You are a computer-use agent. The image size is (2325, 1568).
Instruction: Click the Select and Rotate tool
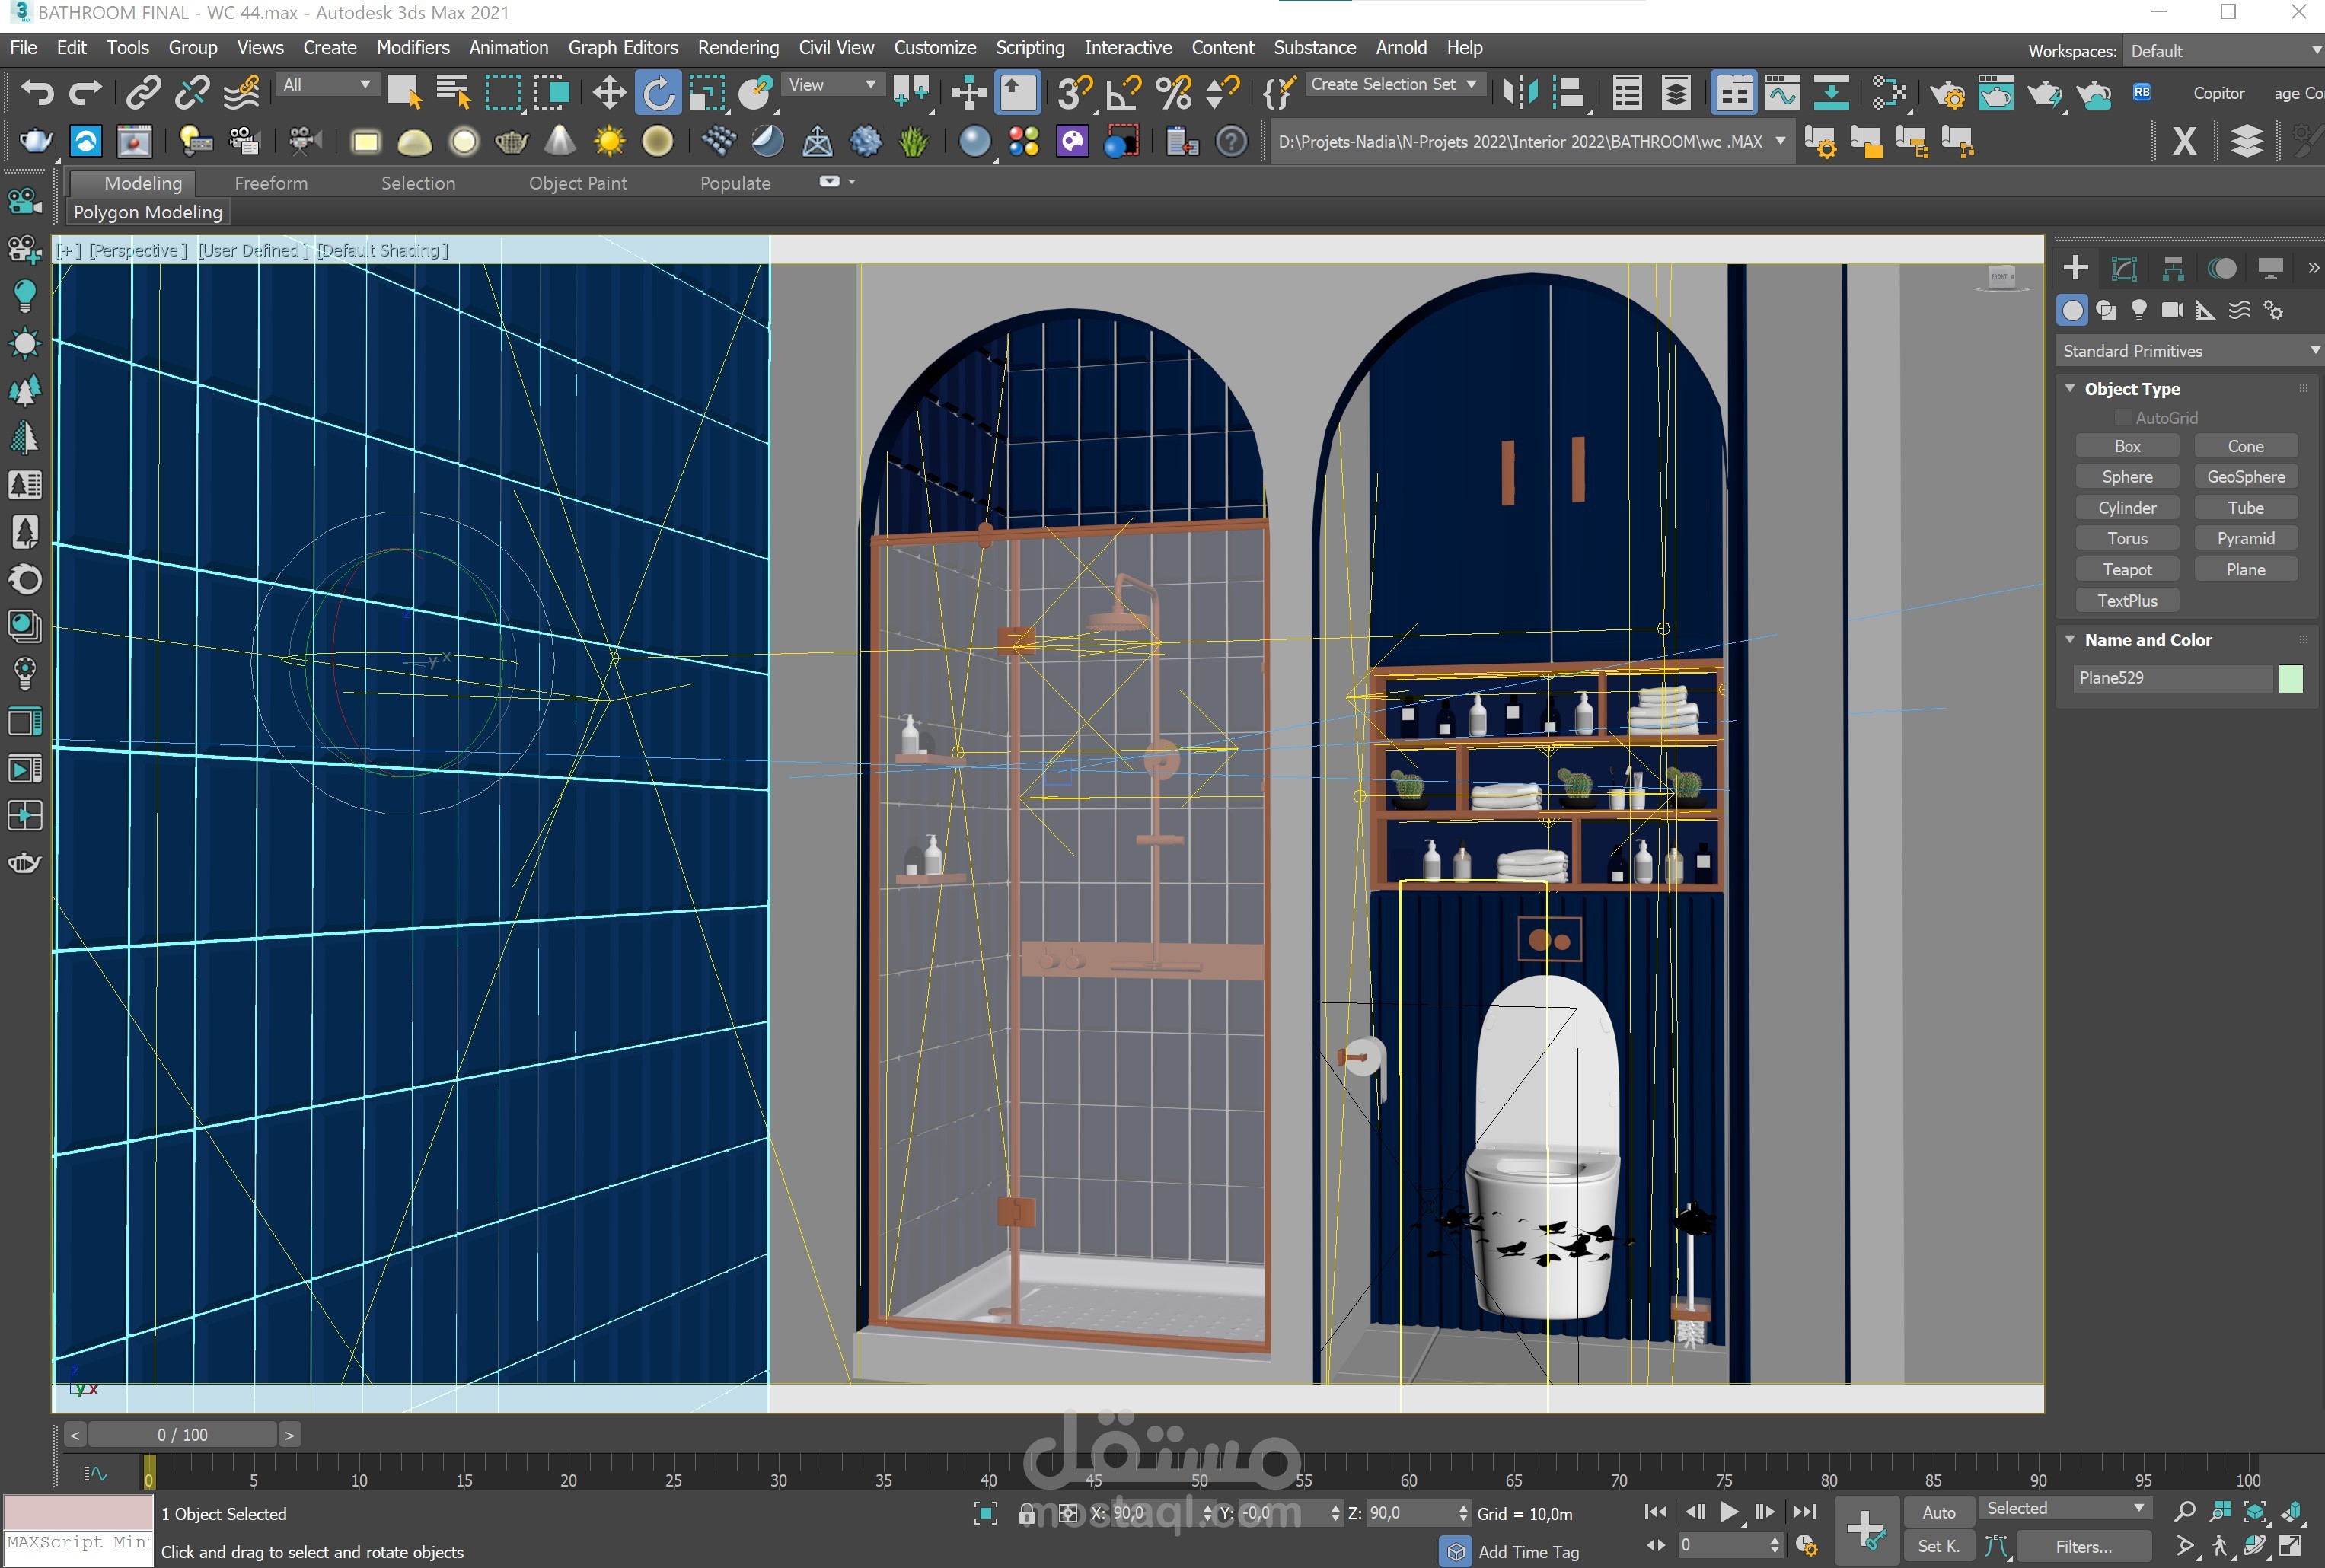657,93
